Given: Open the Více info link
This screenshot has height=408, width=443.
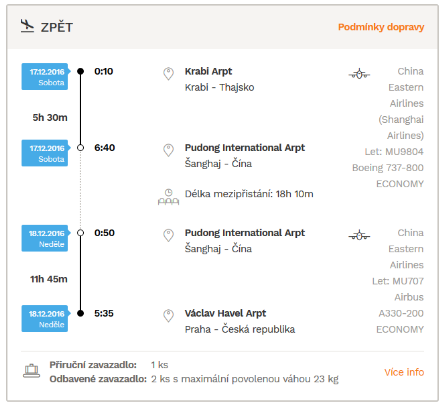Looking at the screenshot, I should pos(404,372).
